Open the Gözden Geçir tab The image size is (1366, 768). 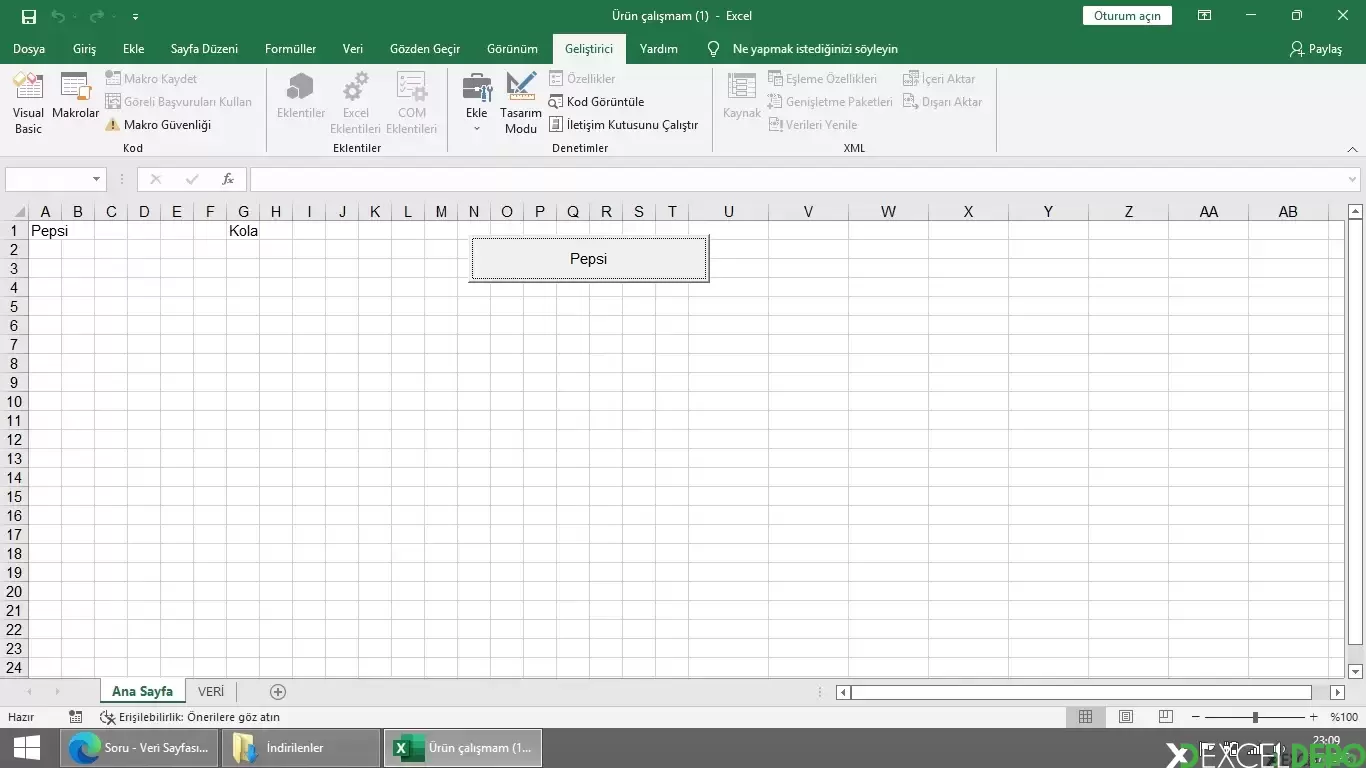tap(425, 49)
